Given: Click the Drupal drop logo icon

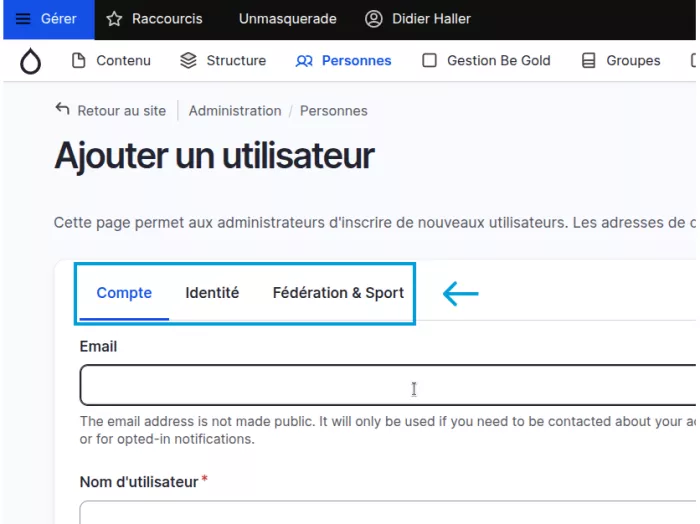Looking at the screenshot, I should pyautogui.click(x=30, y=61).
